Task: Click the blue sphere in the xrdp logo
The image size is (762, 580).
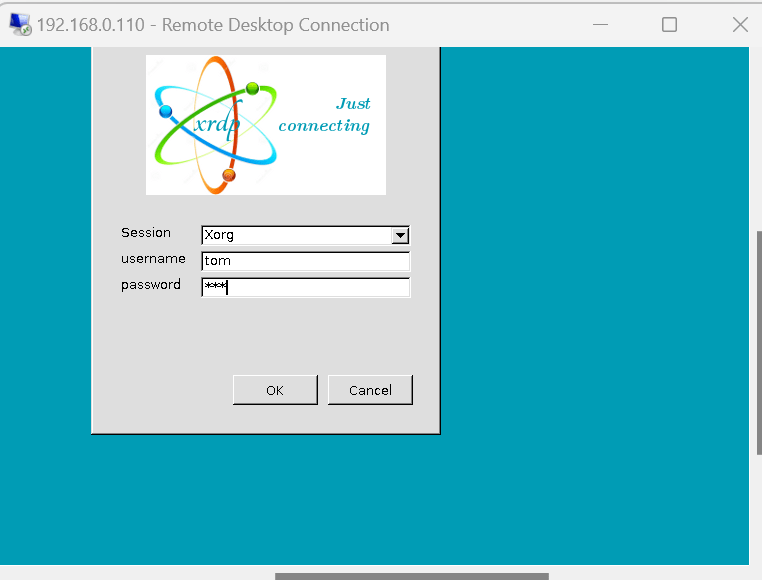Action: pyautogui.click(x=166, y=111)
